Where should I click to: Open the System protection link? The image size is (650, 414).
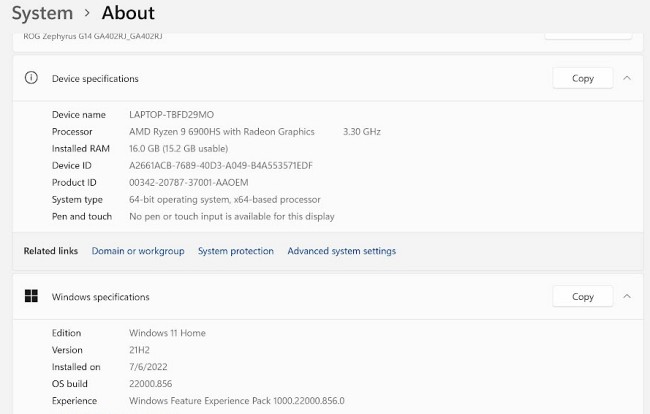(x=235, y=251)
